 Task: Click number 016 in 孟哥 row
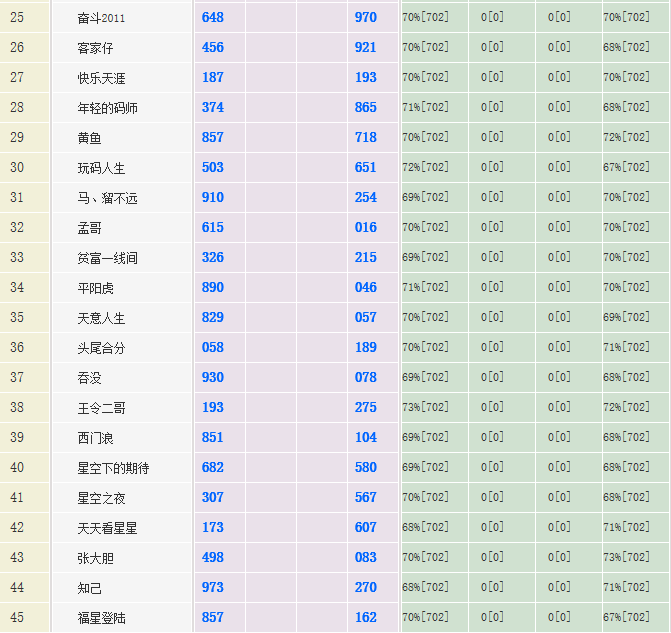coord(365,227)
